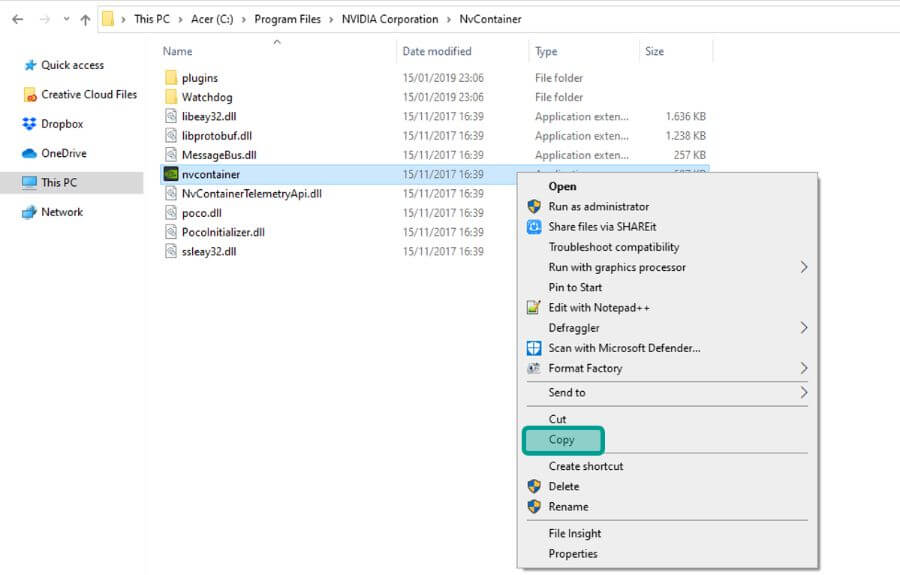The height and width of the screenshot is (575, 900).
Task: Navigate to Program Files in breadcrumb
Action: click(x=288, y=19)
